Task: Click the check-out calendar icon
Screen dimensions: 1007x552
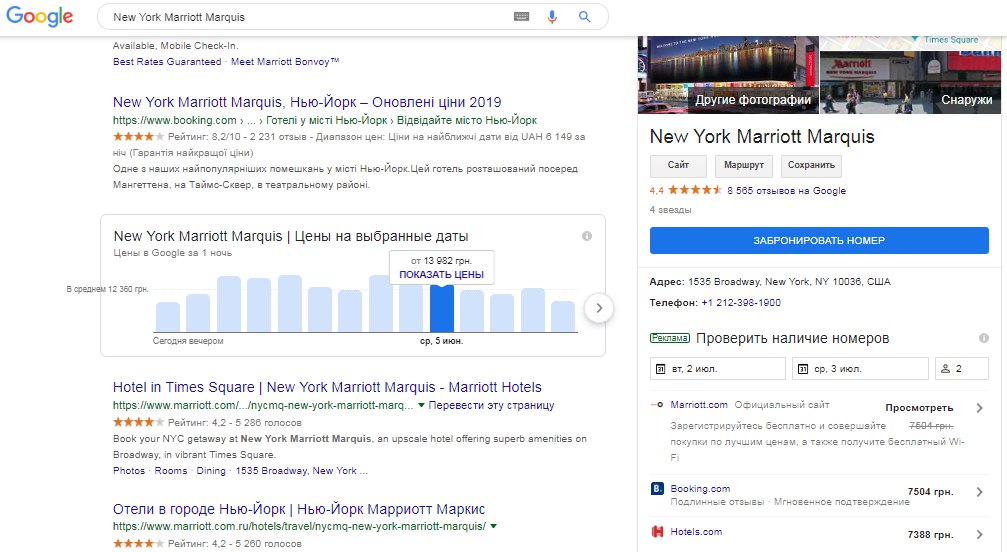Action: [803, 369]
